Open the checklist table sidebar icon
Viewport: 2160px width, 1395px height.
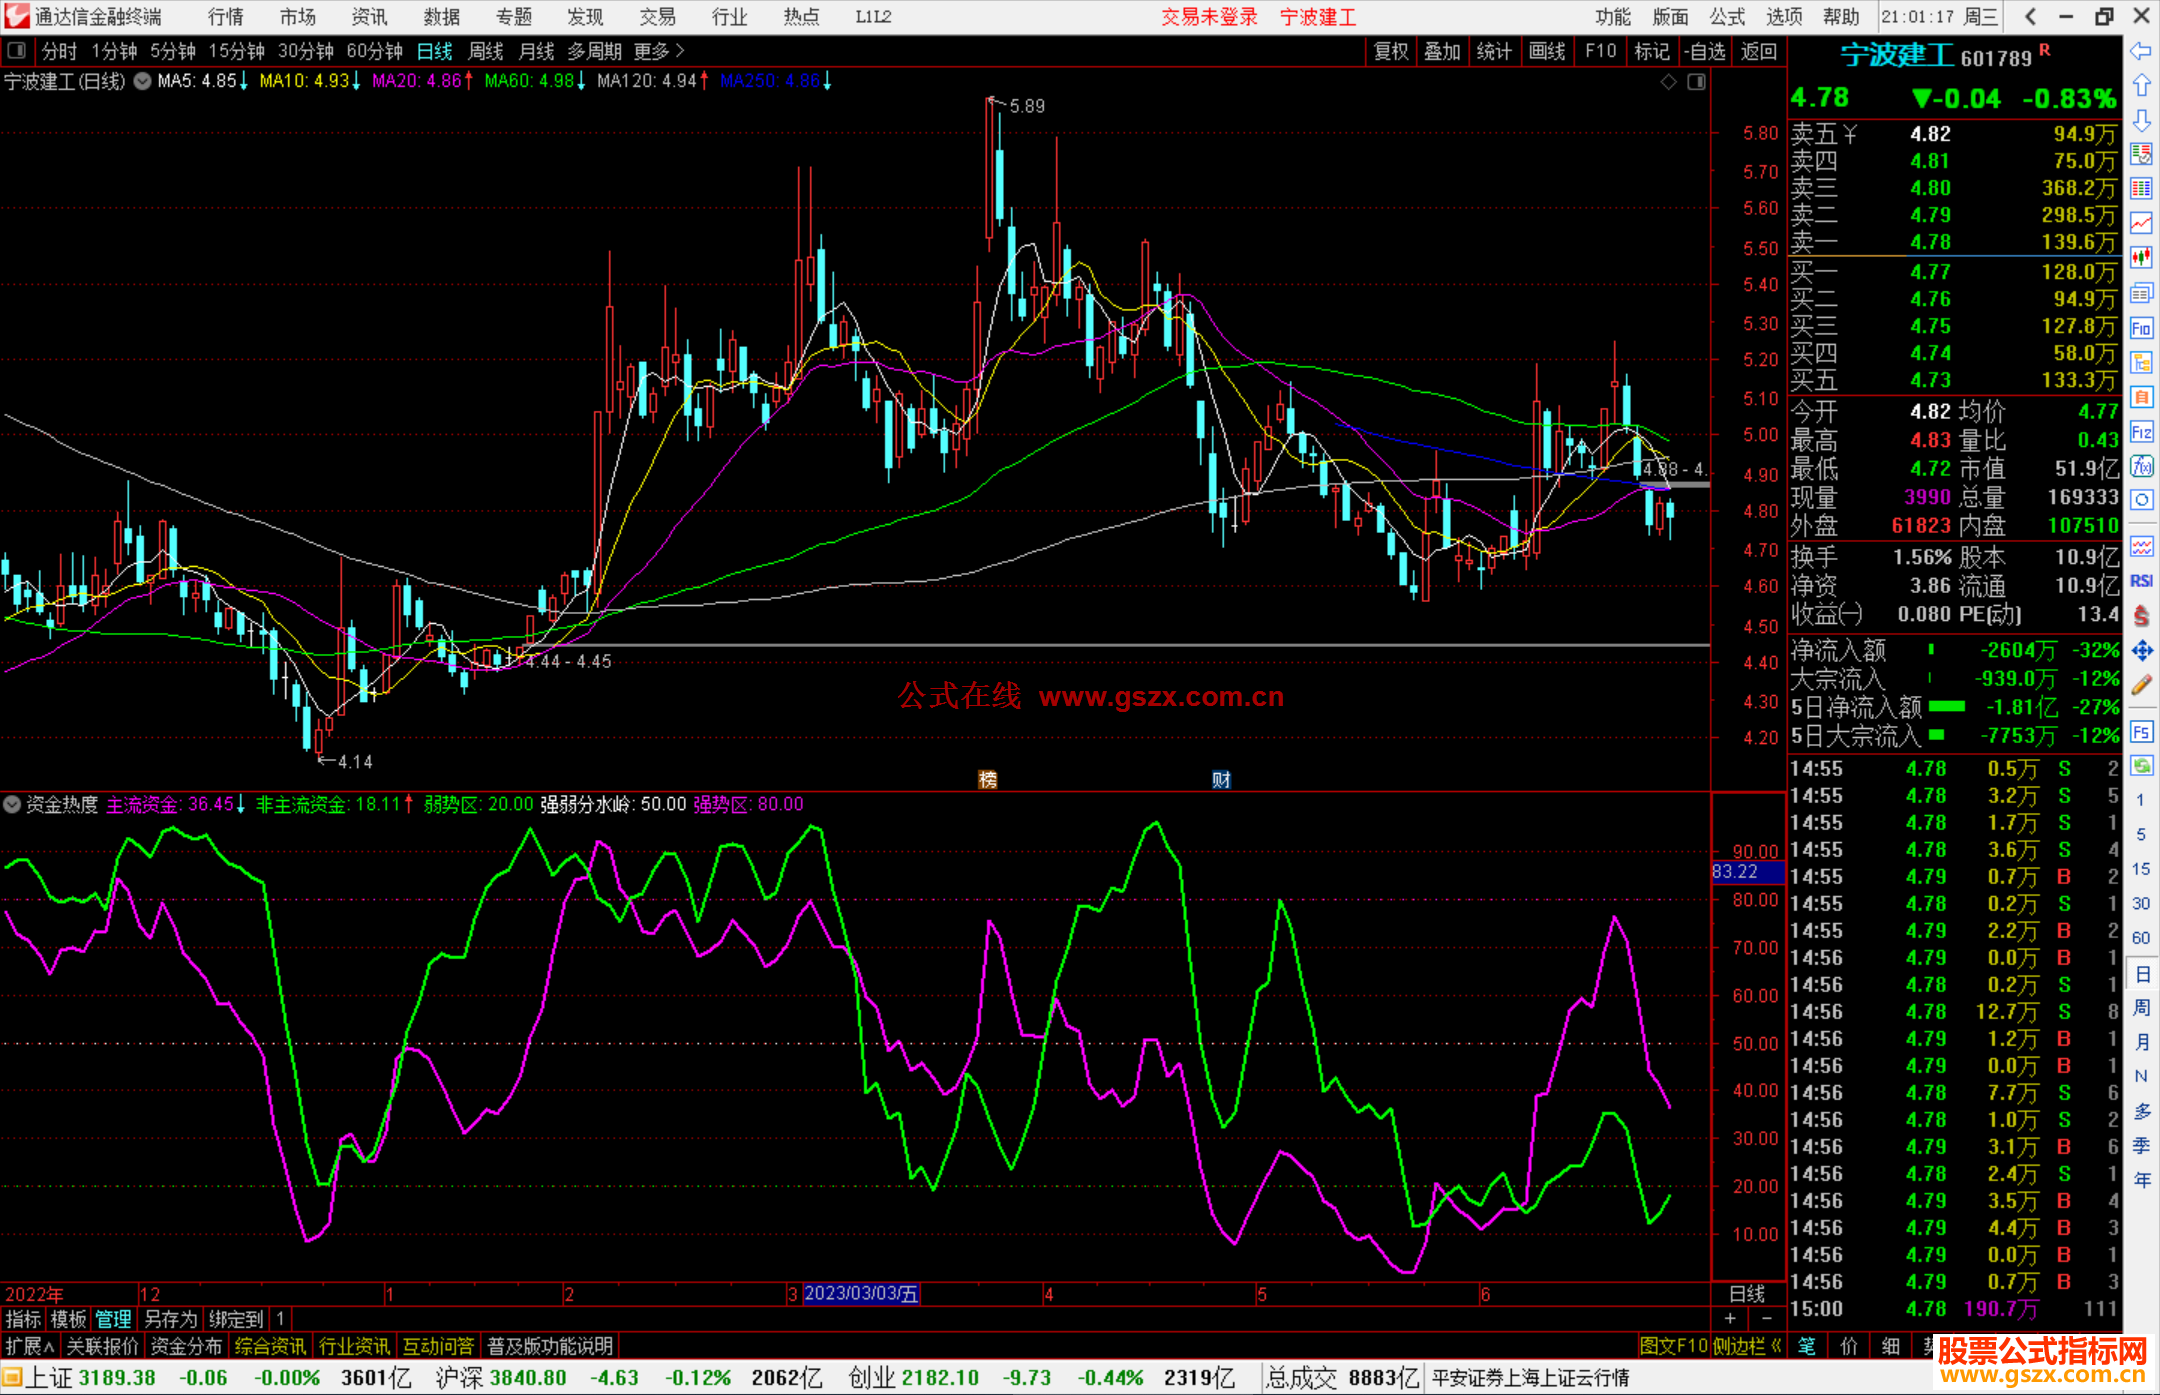pos(2141,154)
